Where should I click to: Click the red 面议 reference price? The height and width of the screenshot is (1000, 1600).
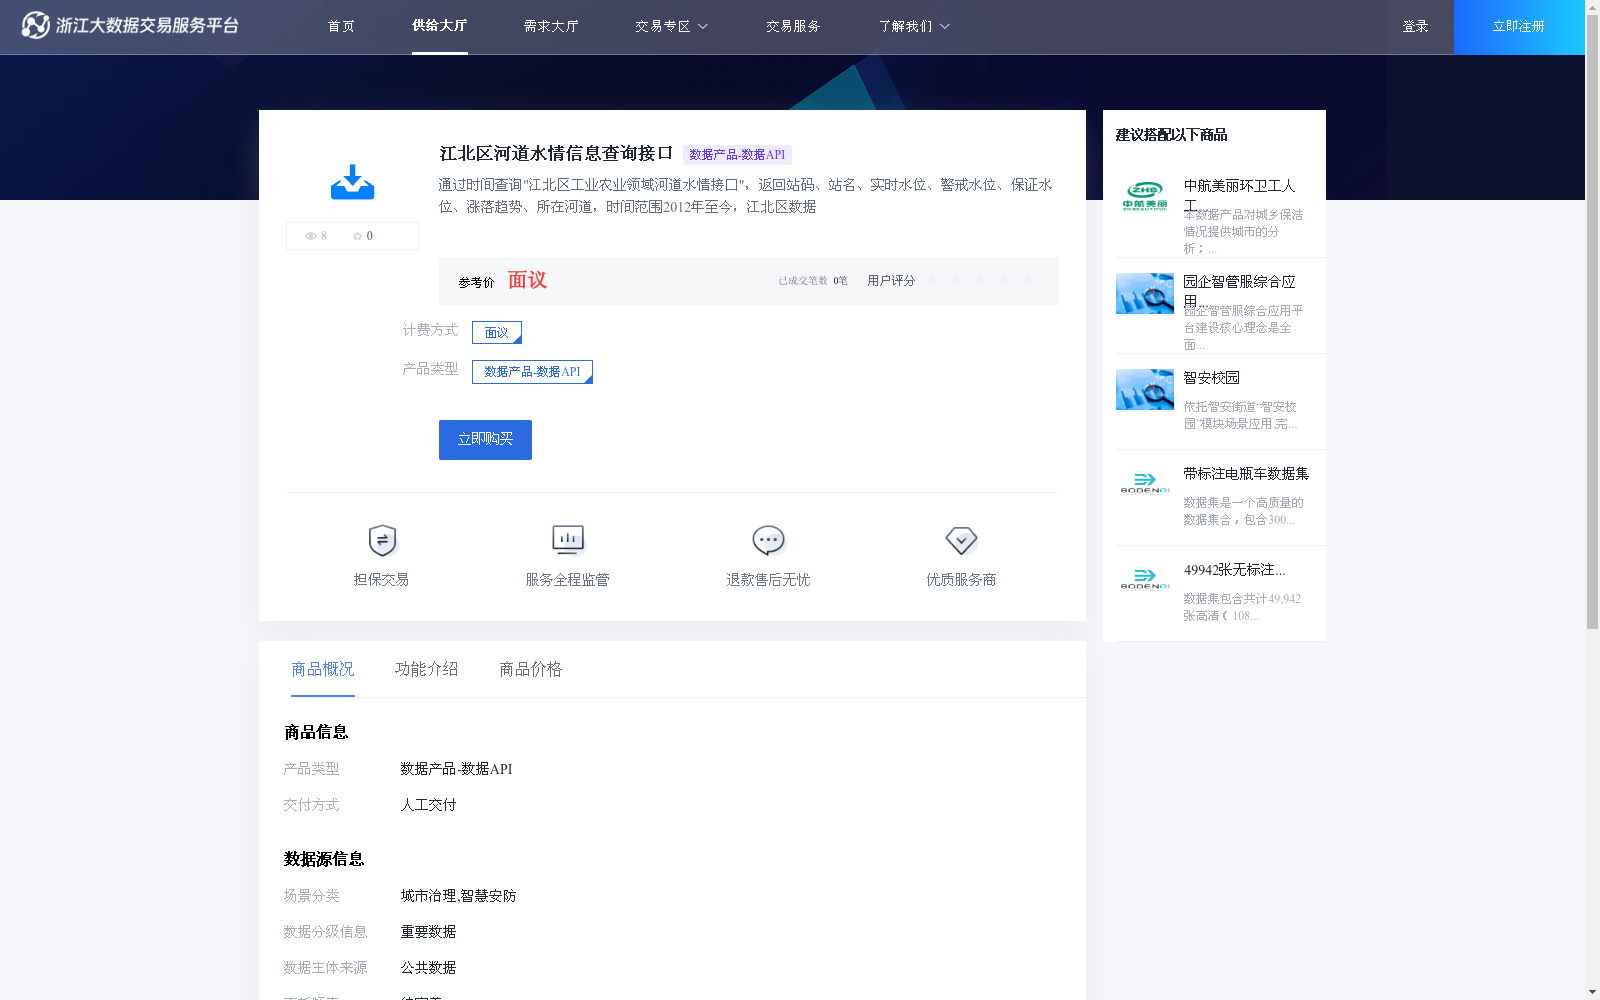click(527, 280)
